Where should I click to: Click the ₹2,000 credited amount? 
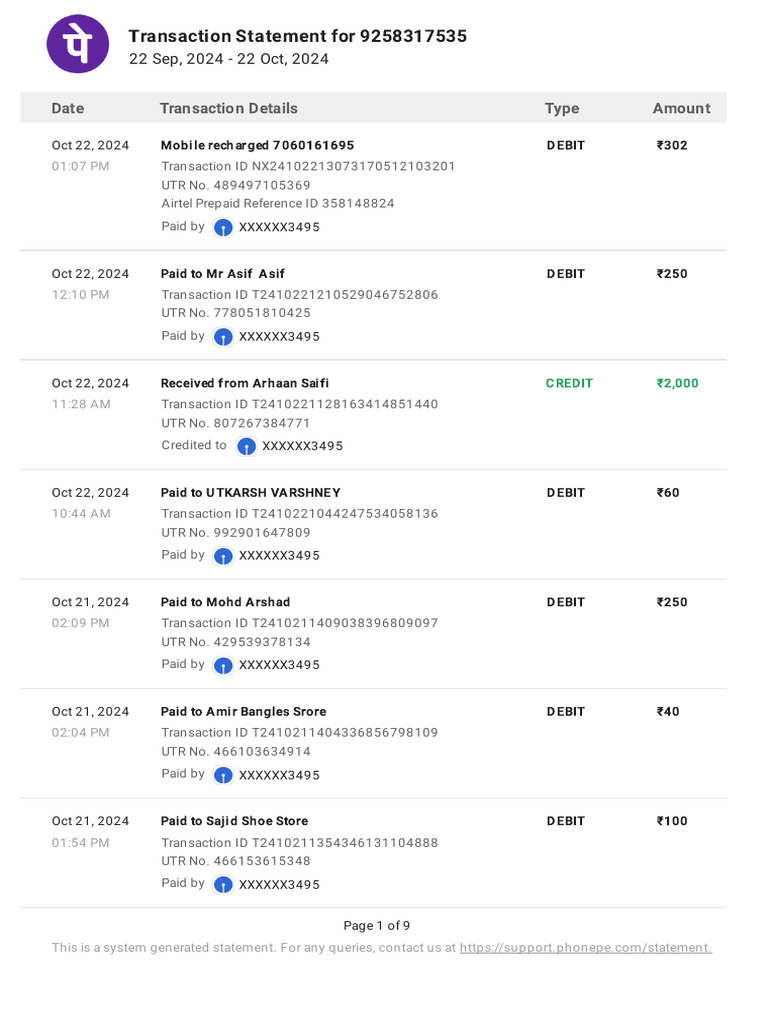pos(677,383)
